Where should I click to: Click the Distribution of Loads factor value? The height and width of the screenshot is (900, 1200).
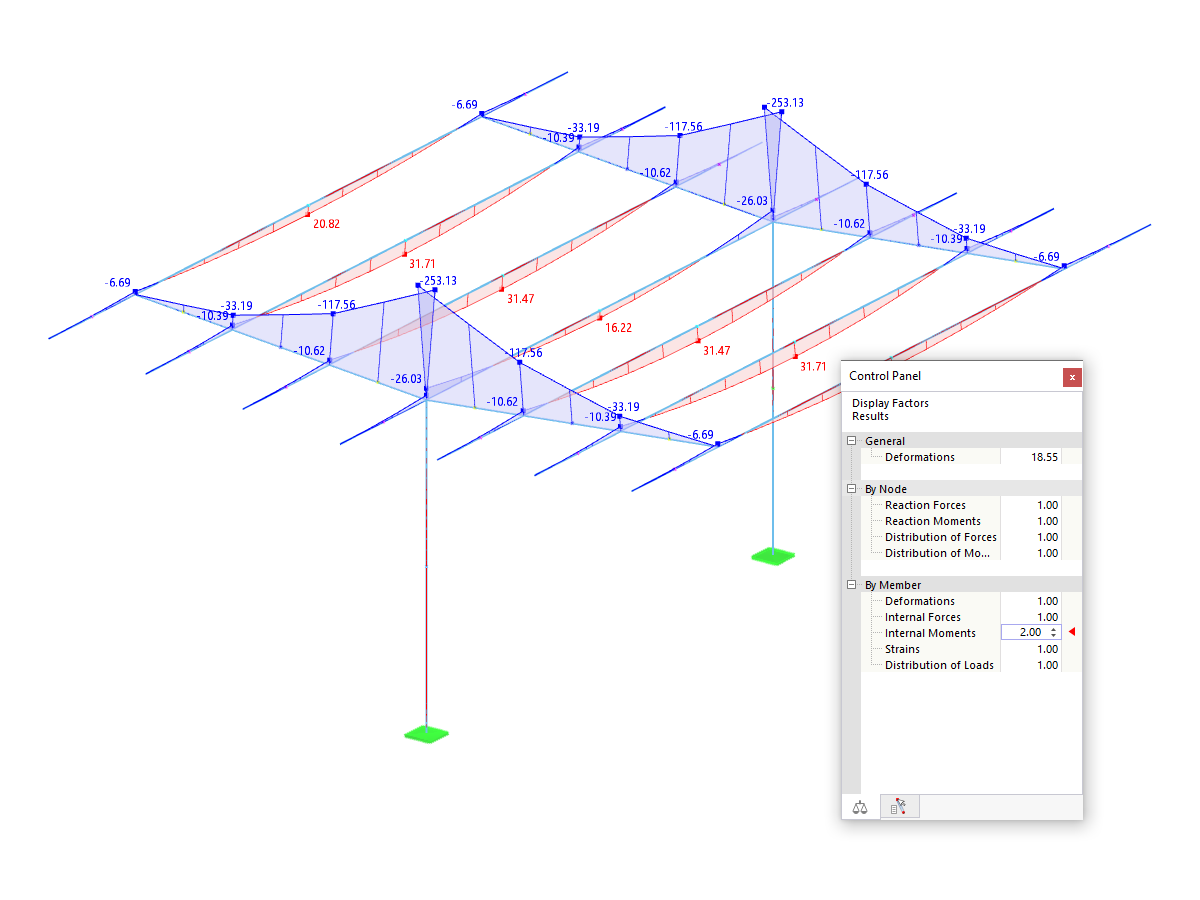point(1044,665)
